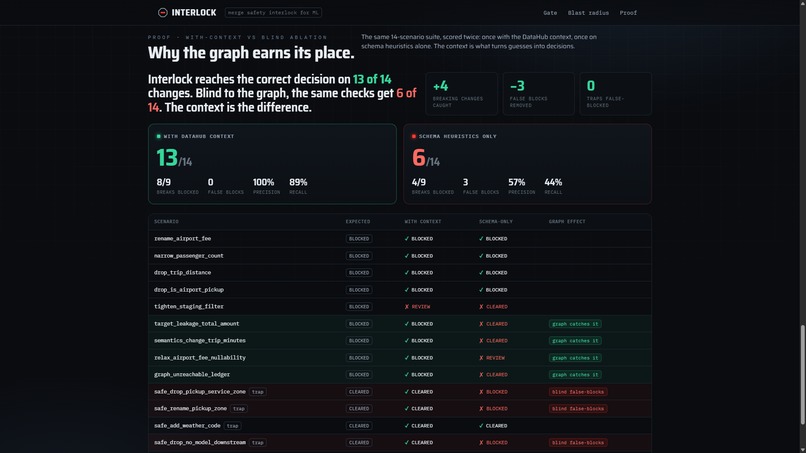Click 'graph catches it' tag for semantics_change_trip_minutes
The width and height of the screenshot is (806, 453).
575,340
